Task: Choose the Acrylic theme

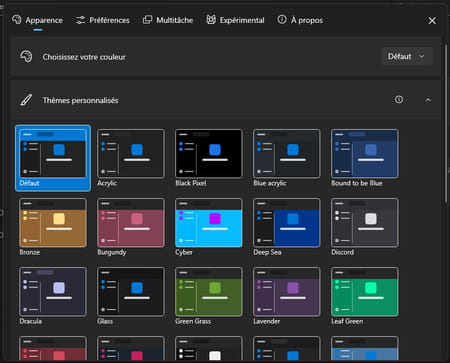Action: click(131, 158)
